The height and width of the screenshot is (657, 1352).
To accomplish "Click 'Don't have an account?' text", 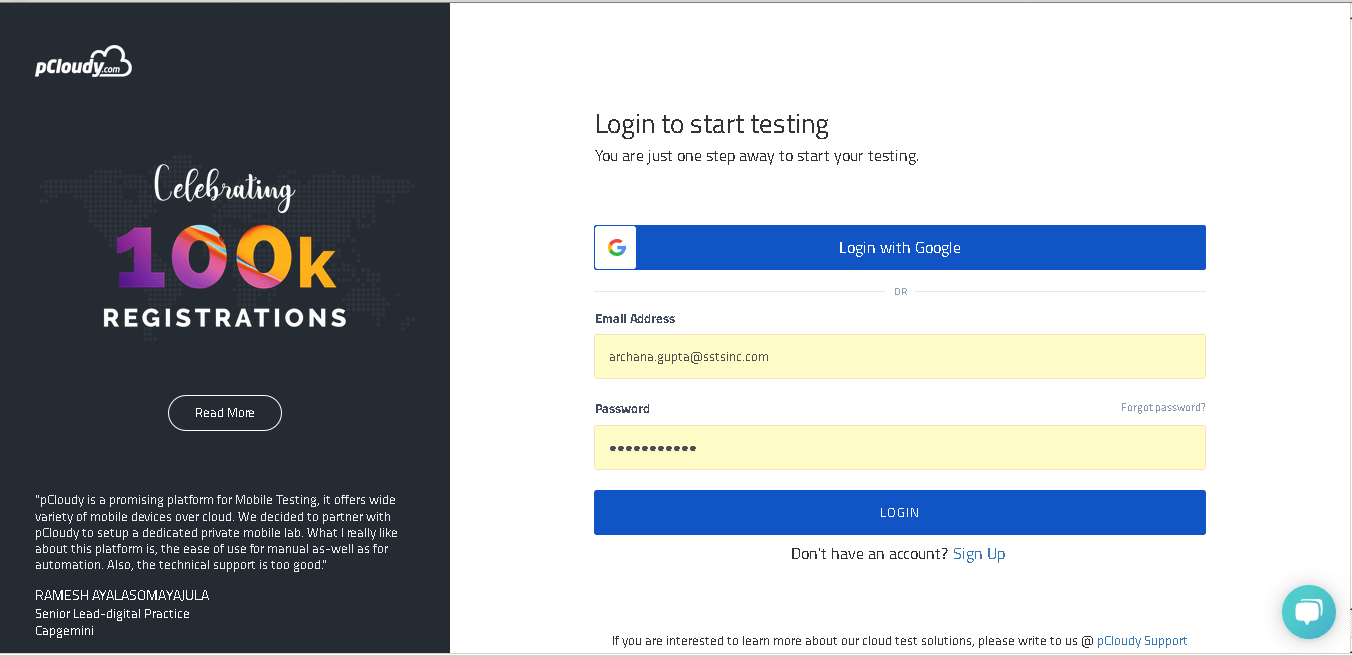I will (x=869, y=554).
